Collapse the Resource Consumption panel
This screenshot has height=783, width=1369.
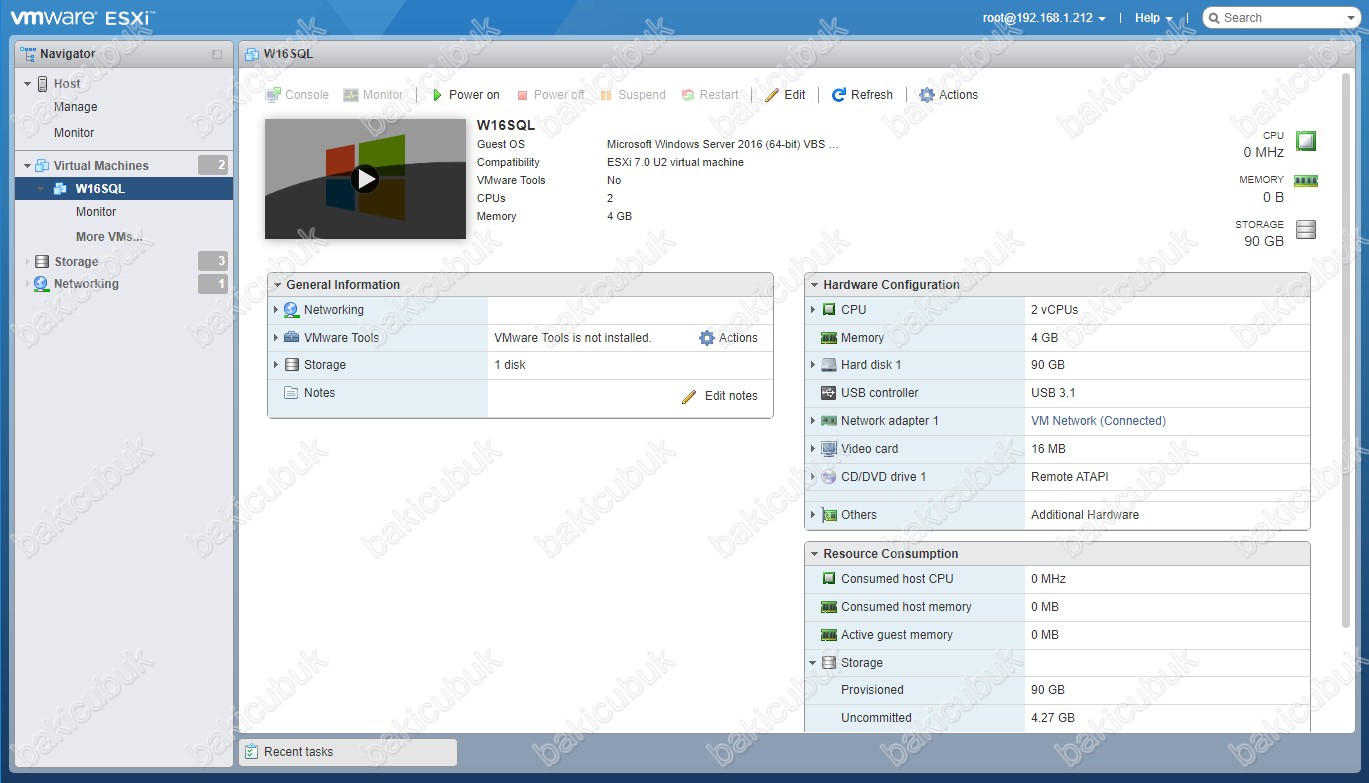tap(814, 554)
